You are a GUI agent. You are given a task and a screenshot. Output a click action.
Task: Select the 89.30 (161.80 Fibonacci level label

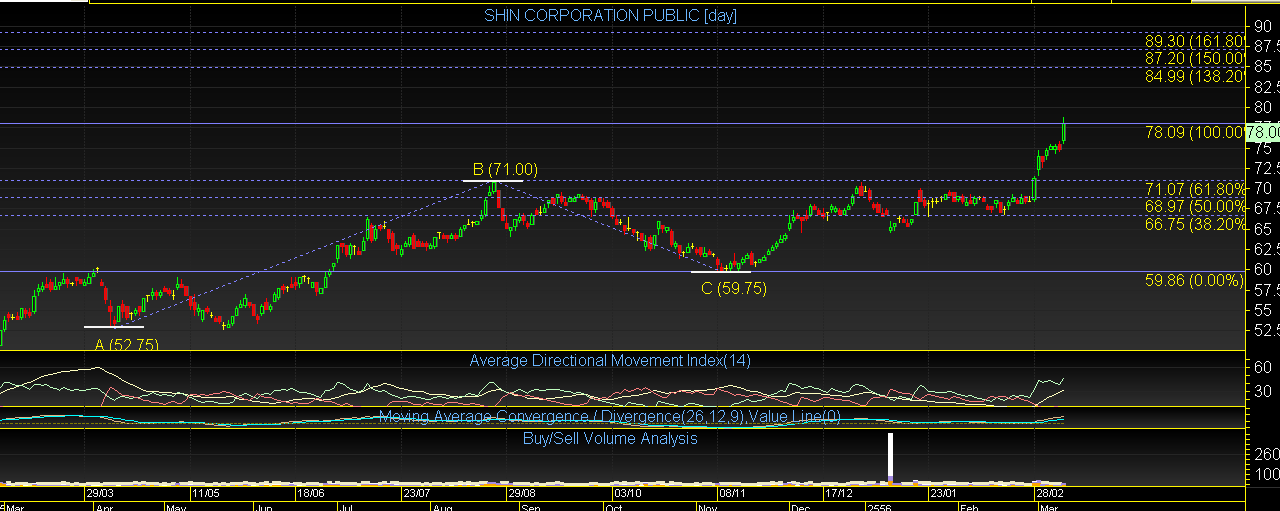point(1194,42)
